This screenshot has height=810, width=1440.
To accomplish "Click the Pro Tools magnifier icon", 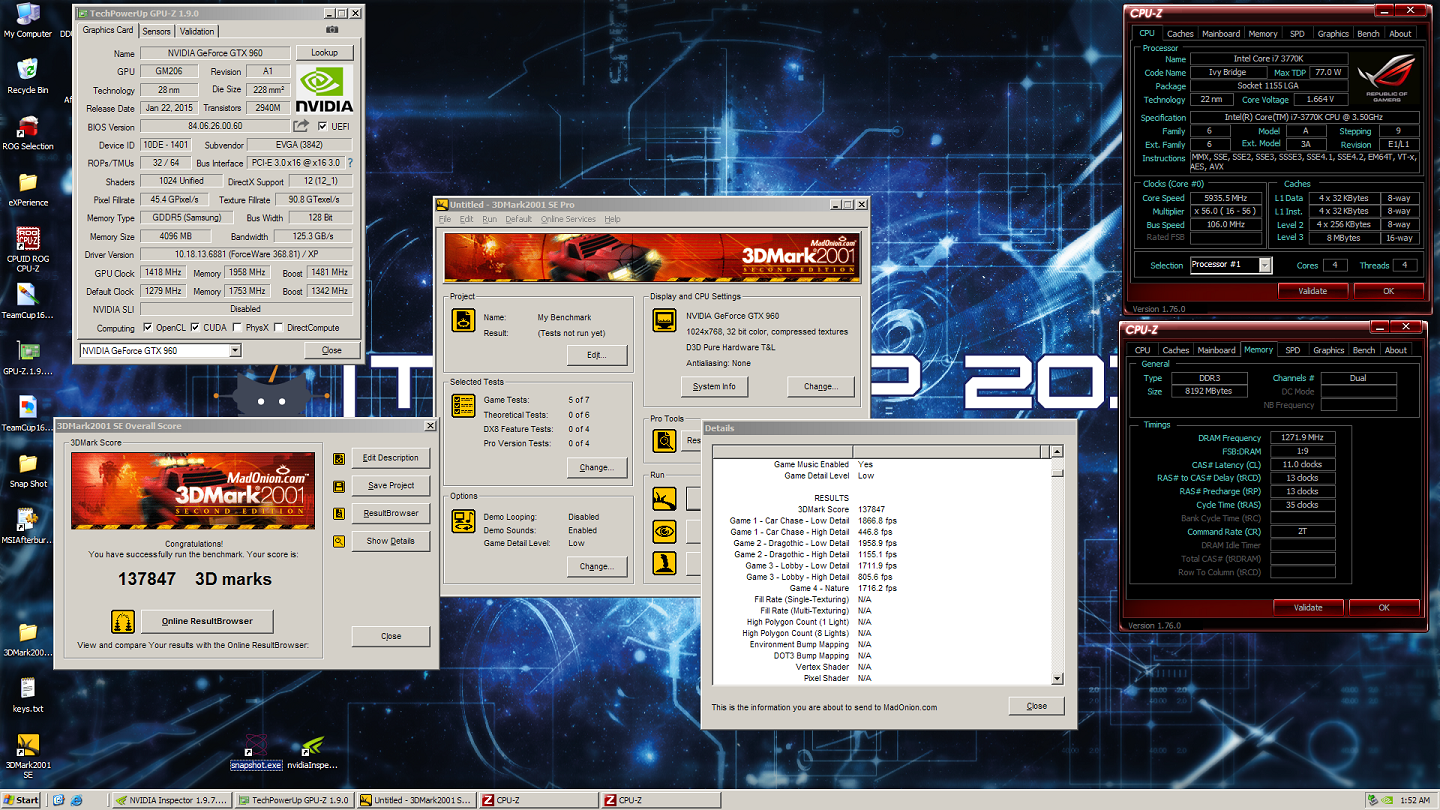I will pyautogui.click(x=664, y=440).
